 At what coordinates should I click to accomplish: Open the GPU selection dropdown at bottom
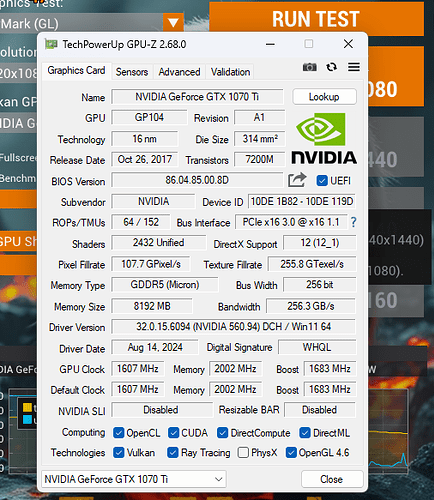(x=134, y=479)
